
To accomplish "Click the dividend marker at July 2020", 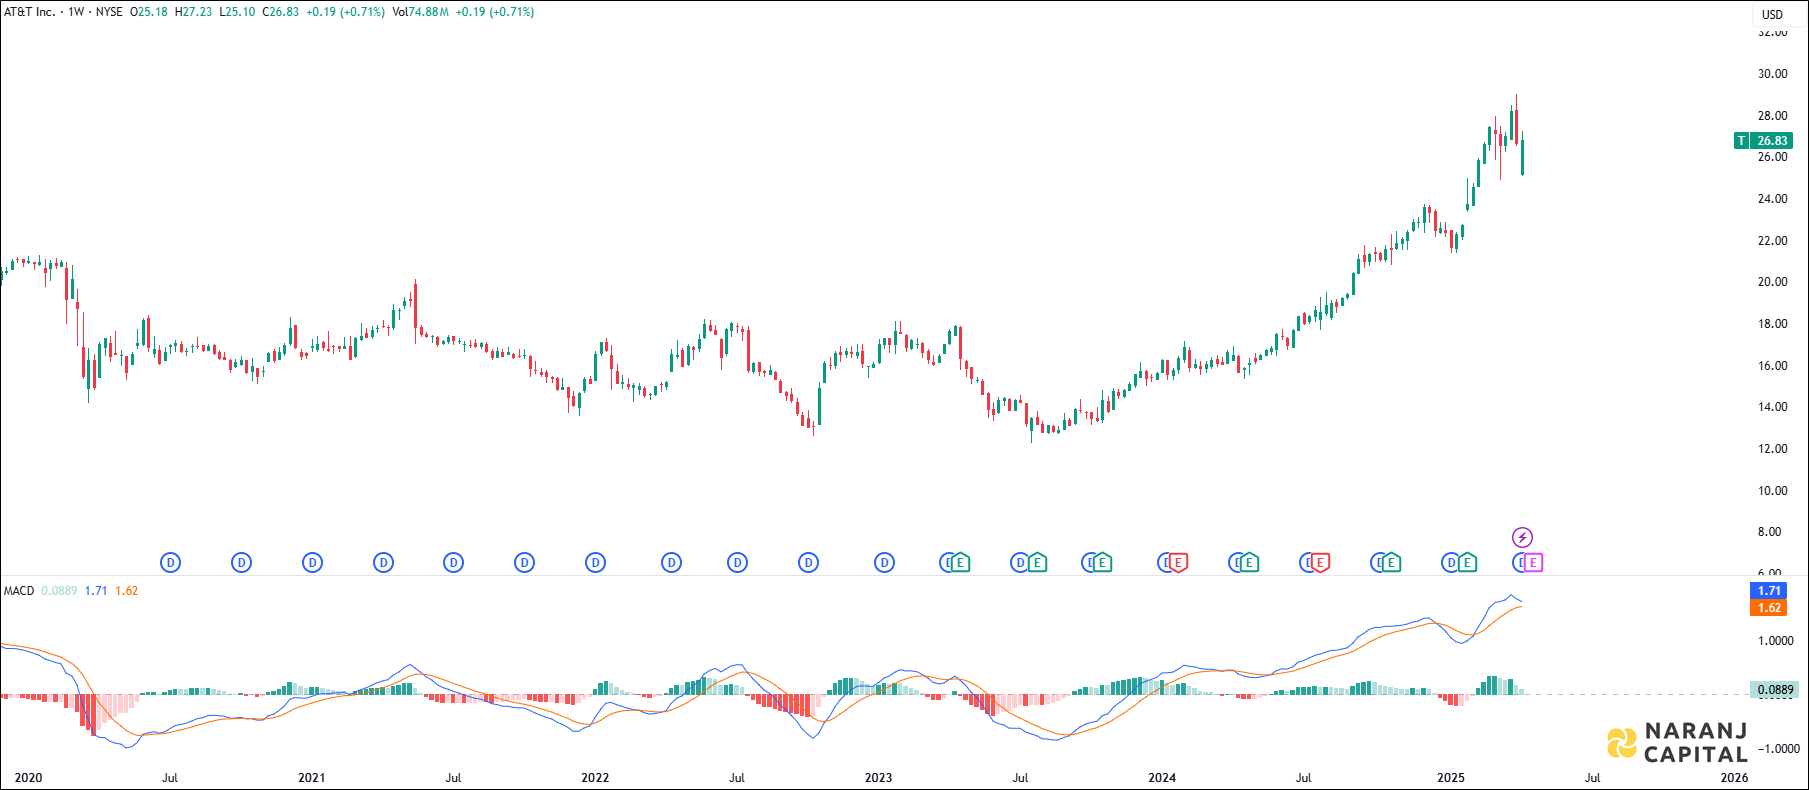I will click(x=171, y=563).
